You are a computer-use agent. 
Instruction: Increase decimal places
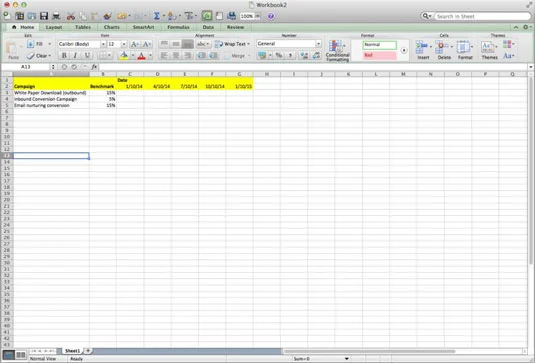coord(304,55)
